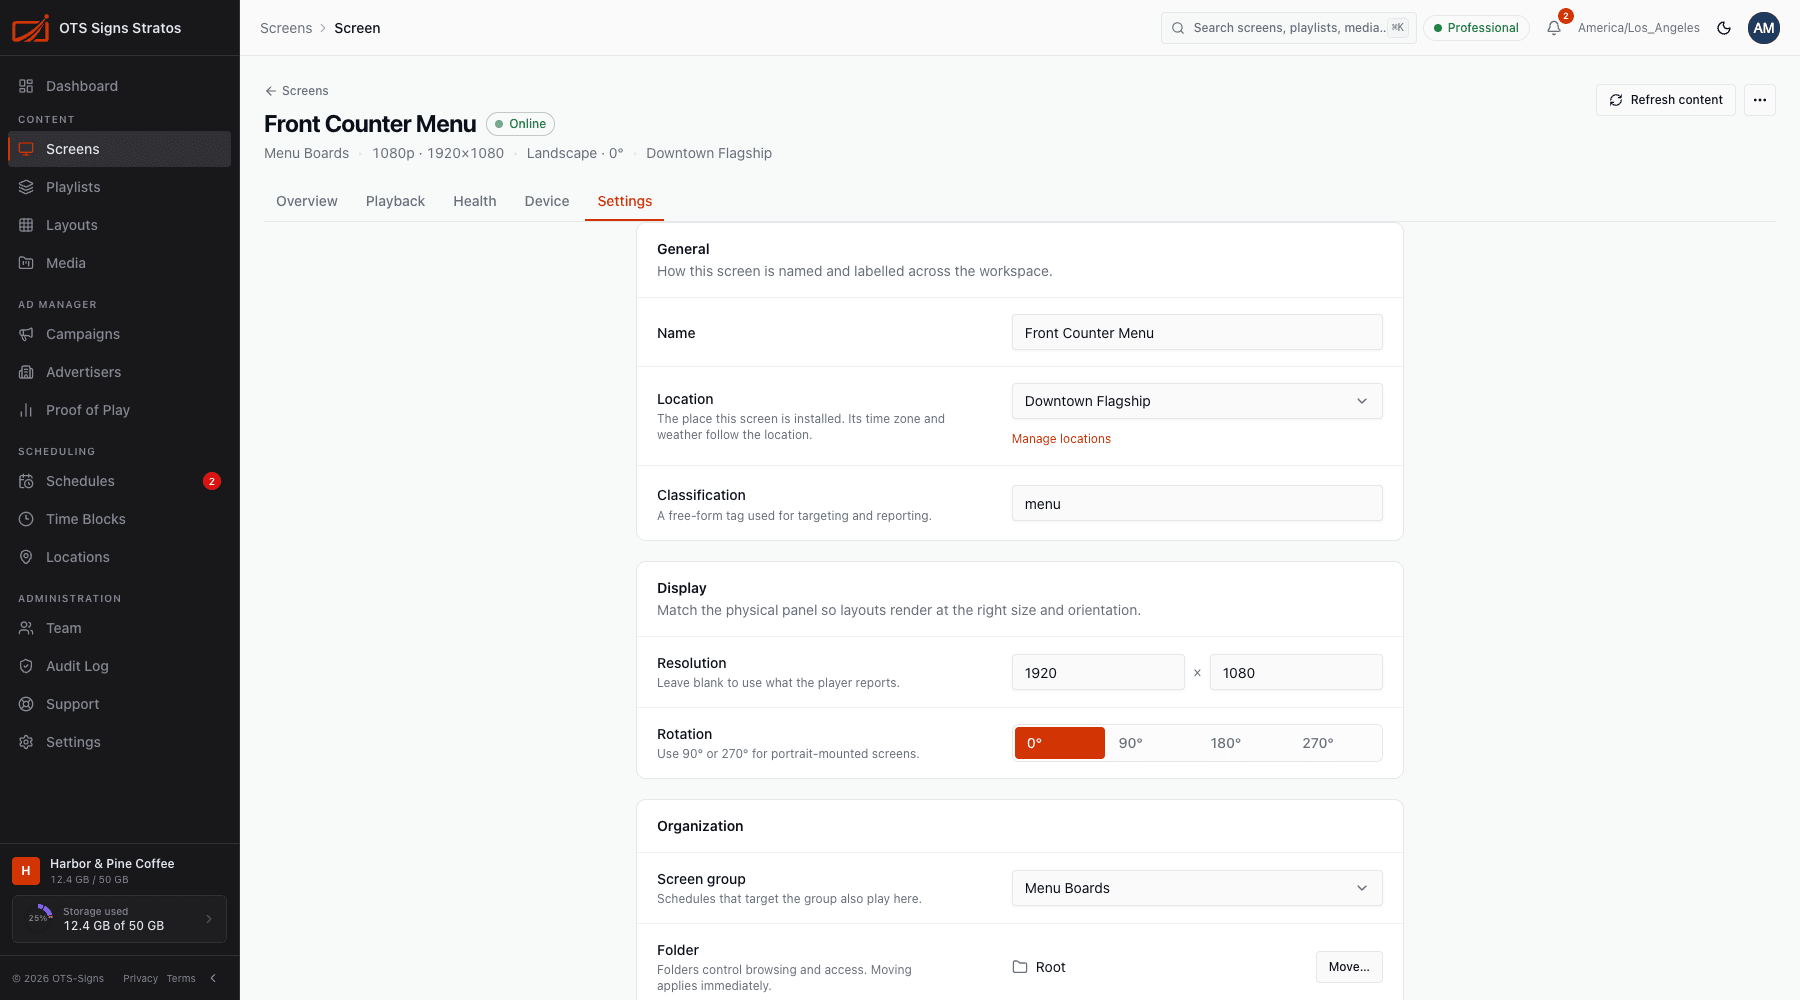This screenshot has width=1800, height=1000.
Task: Open the more options ellipsis button
Action: 1760,100
